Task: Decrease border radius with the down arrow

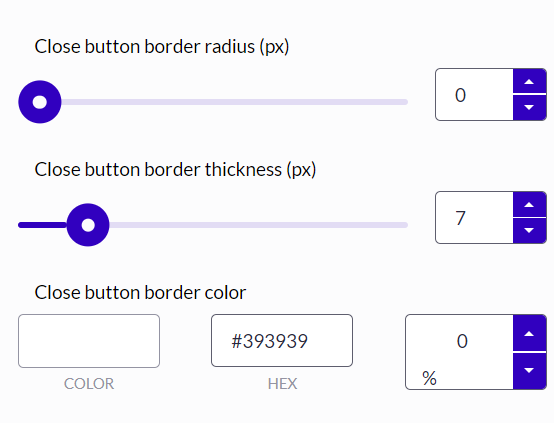Action: (529, 108)
